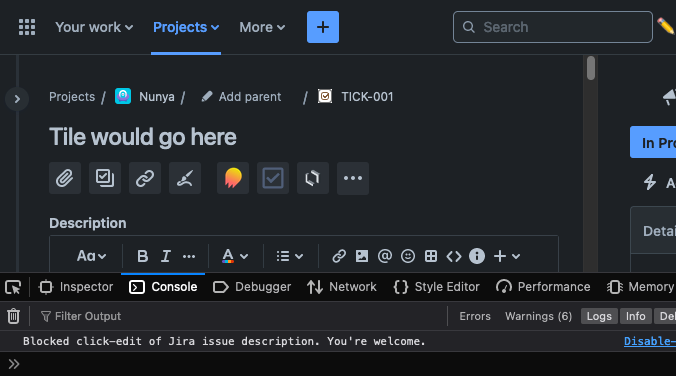Toggle italic formatting
Screen dimensions: 676x376
coord(166,256)
